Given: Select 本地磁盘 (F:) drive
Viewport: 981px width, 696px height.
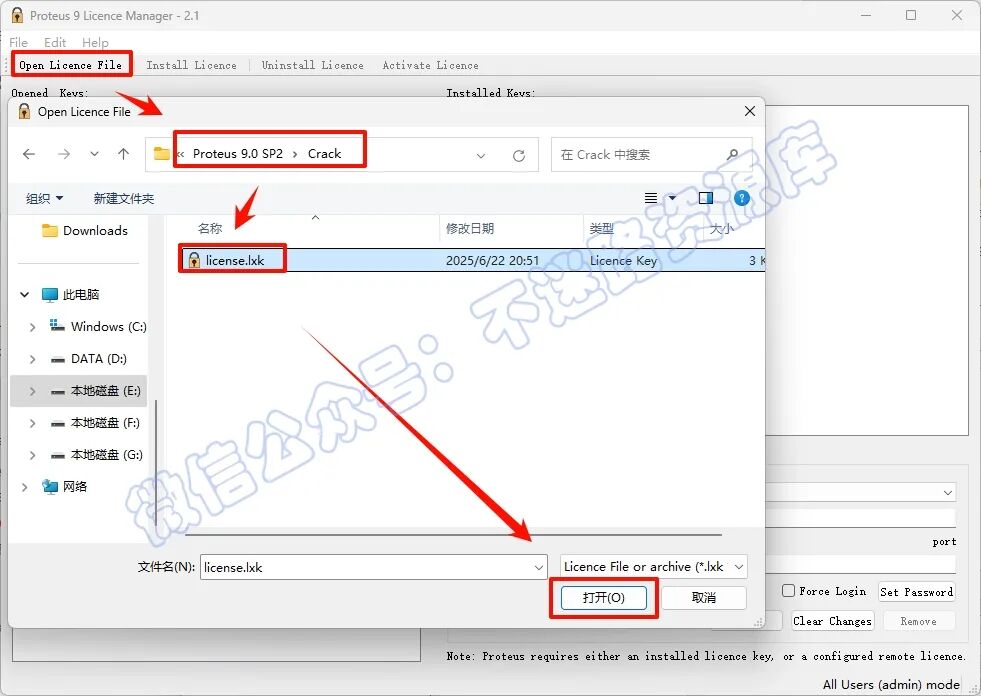Looking at the screenshot, I should [x=96, y=423].
